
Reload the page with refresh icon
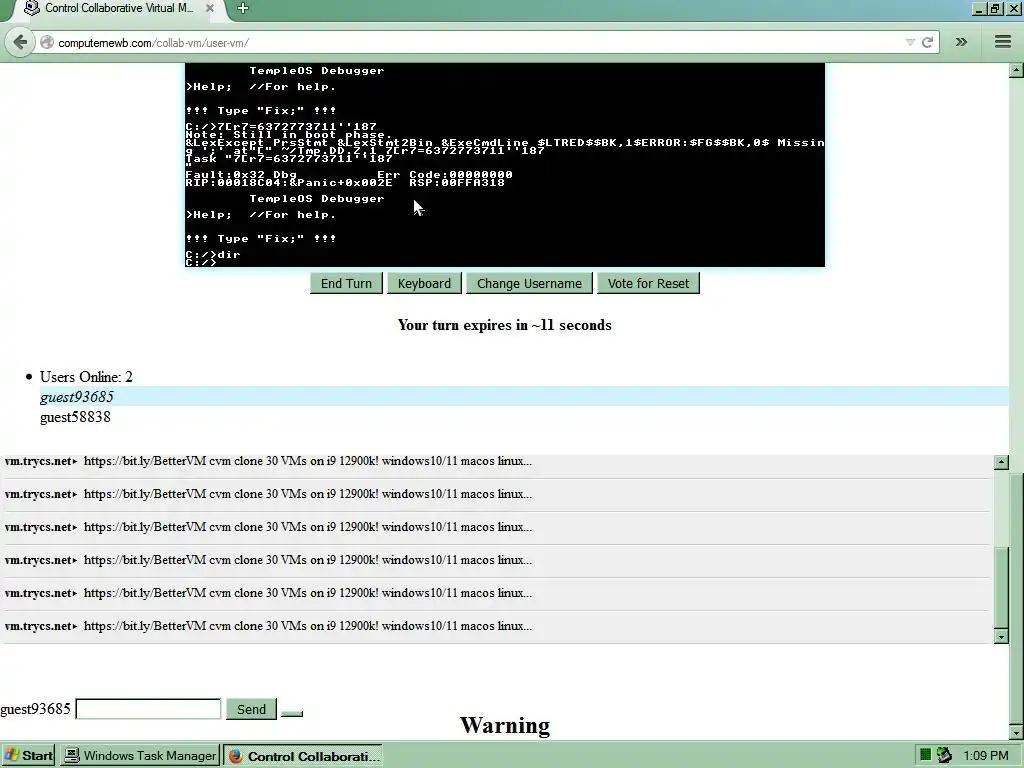[x=927, y=42]
